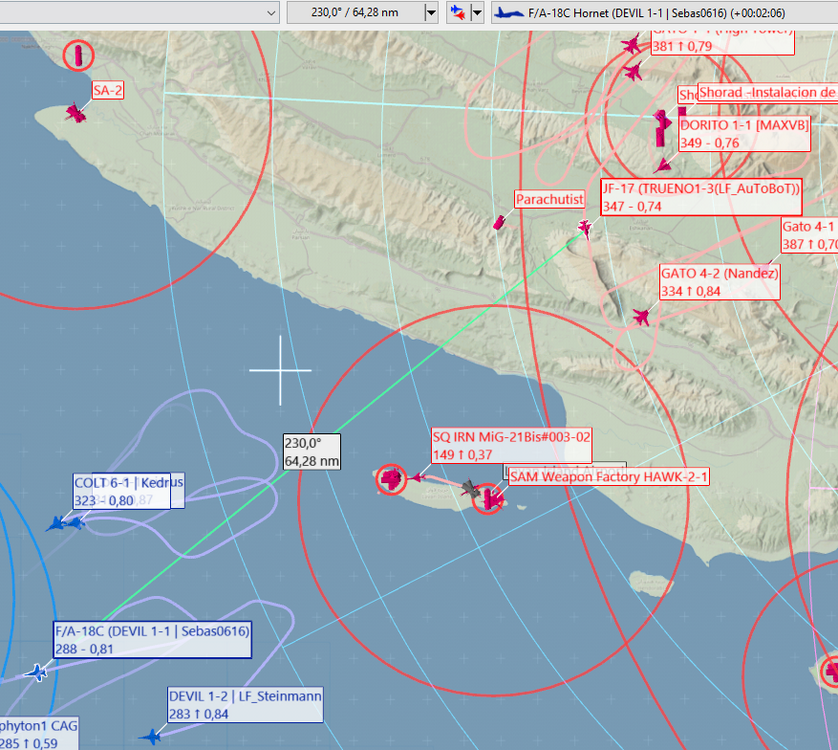Toggle the red-blue aircraft toolbar button
838x750 pixels.
coord(458,12)
